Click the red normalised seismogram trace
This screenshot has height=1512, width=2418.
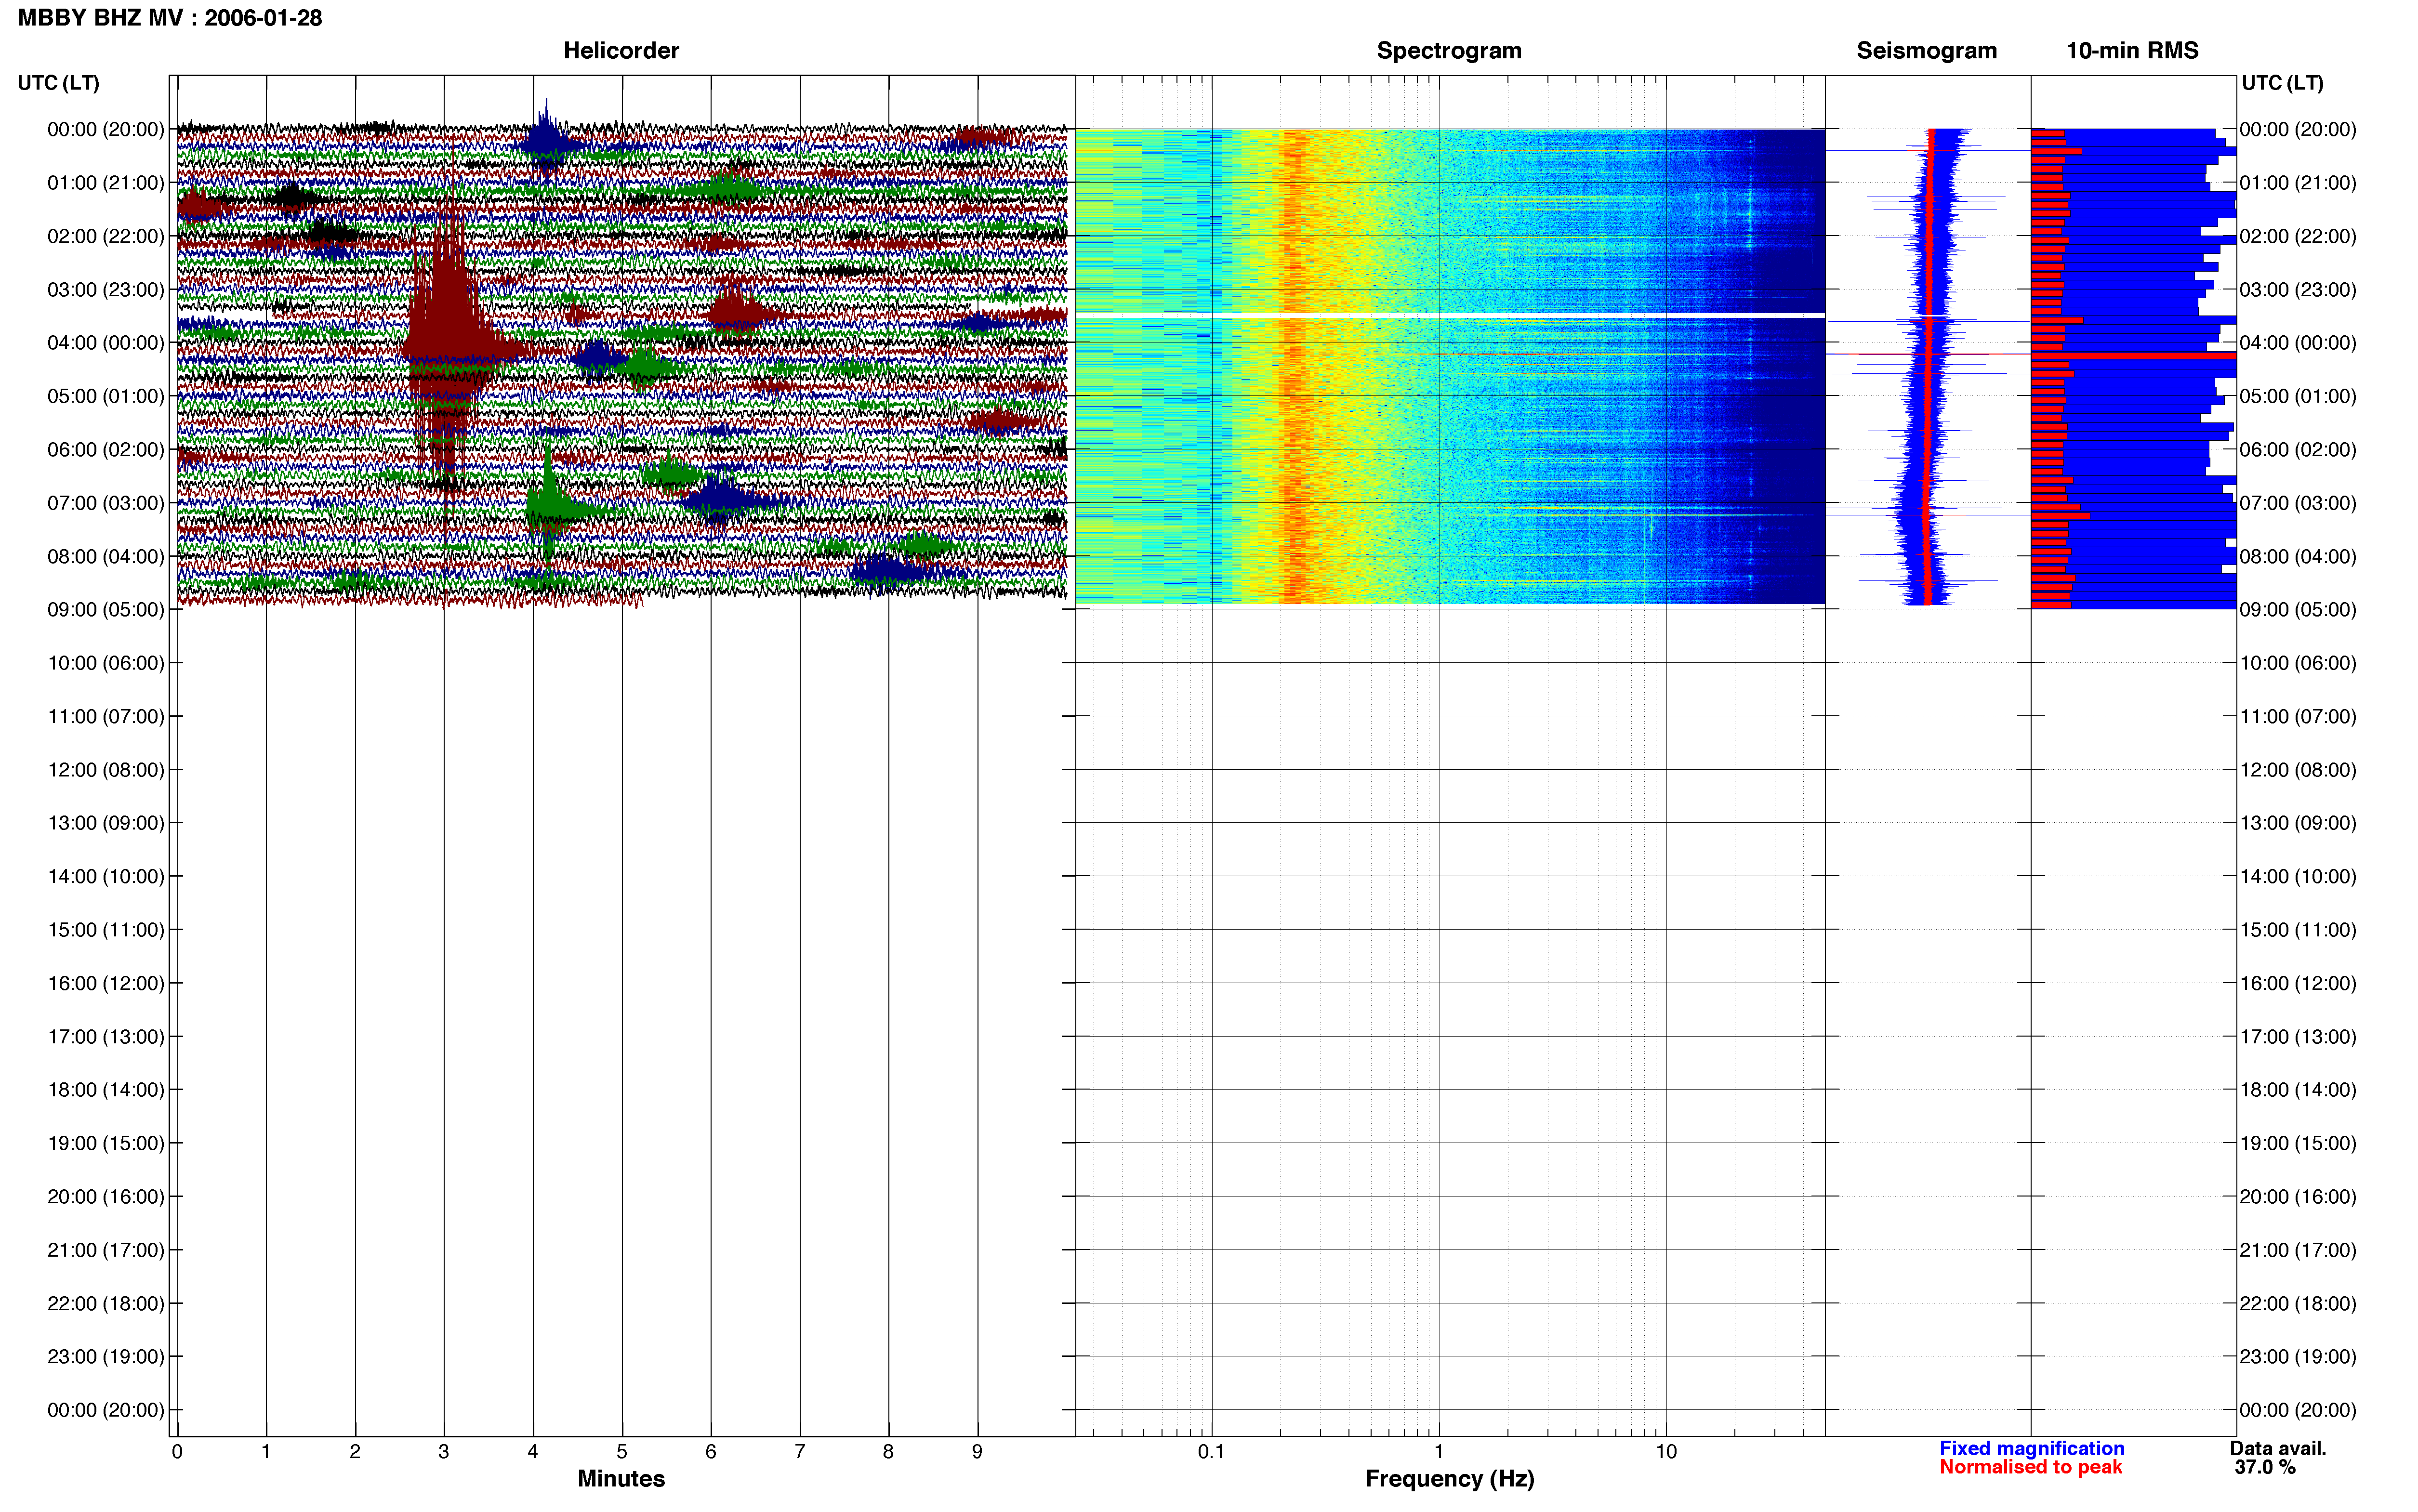click(1929, 366)
